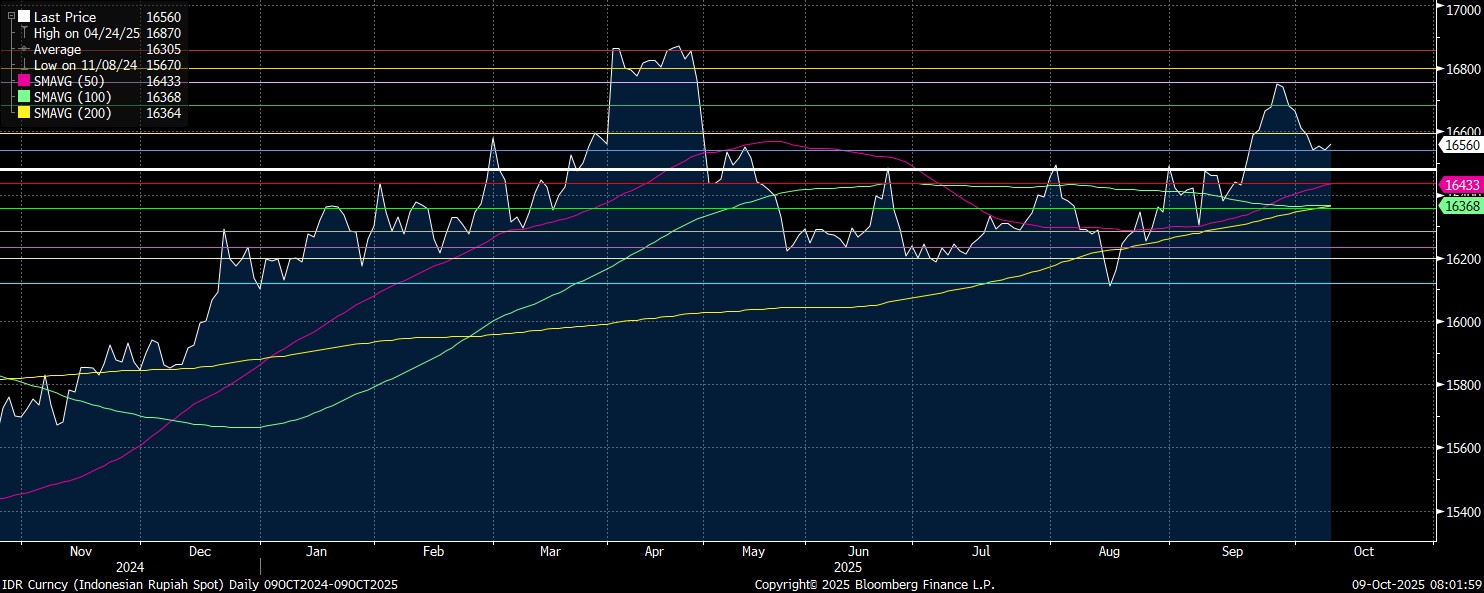Click the magenta SMAVG (50) swatch
Viewport: 1484px width, 593px height.
pos(24,81)
